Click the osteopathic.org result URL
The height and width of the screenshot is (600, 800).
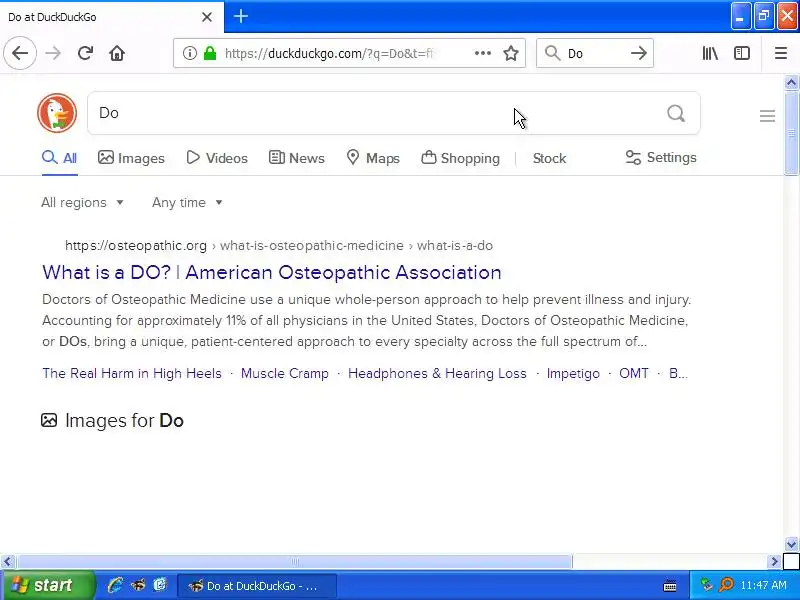pyautogui.click(x=279, y=245)
